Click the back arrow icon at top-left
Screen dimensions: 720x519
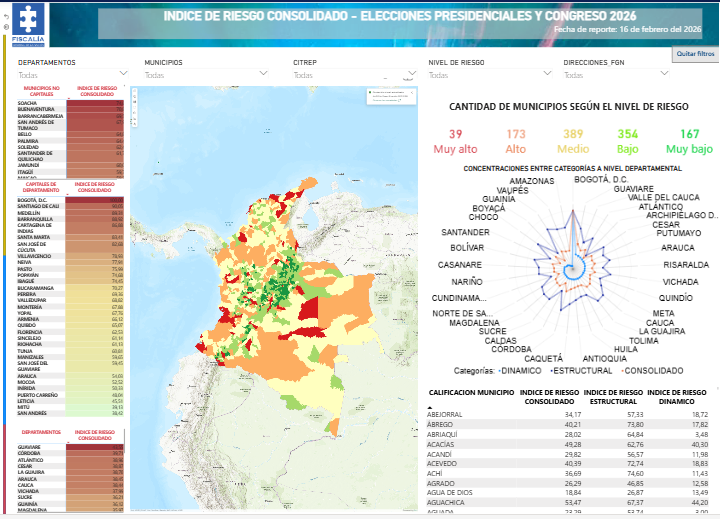[8, 17]
